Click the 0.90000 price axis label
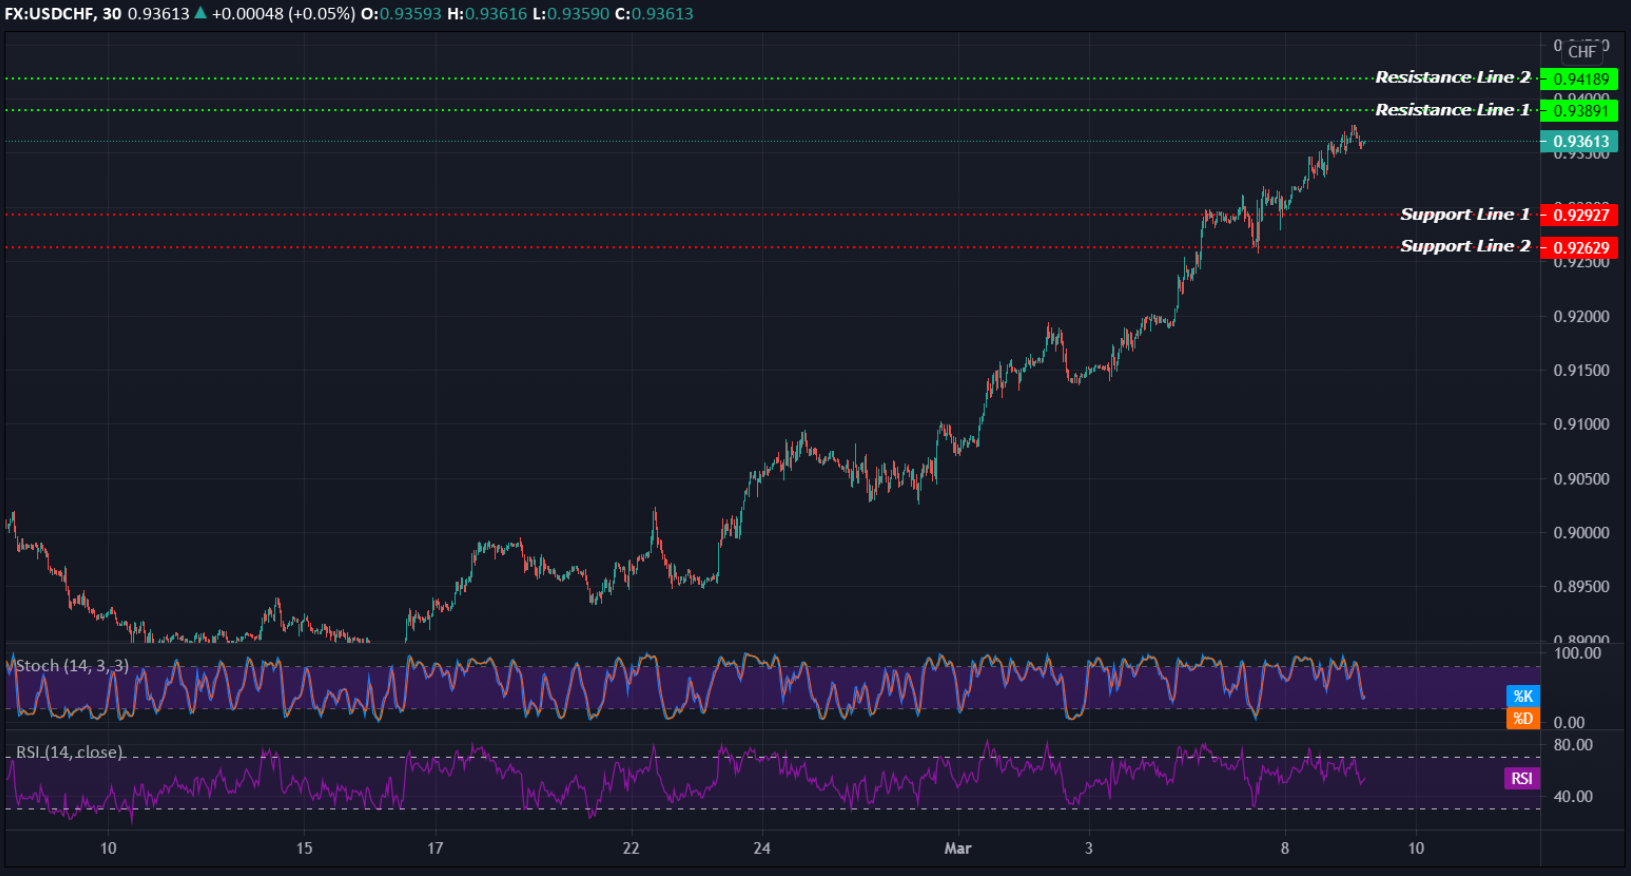Image resolution: width=1631 pixels, height=876 pixels. tap(1581, 533)
